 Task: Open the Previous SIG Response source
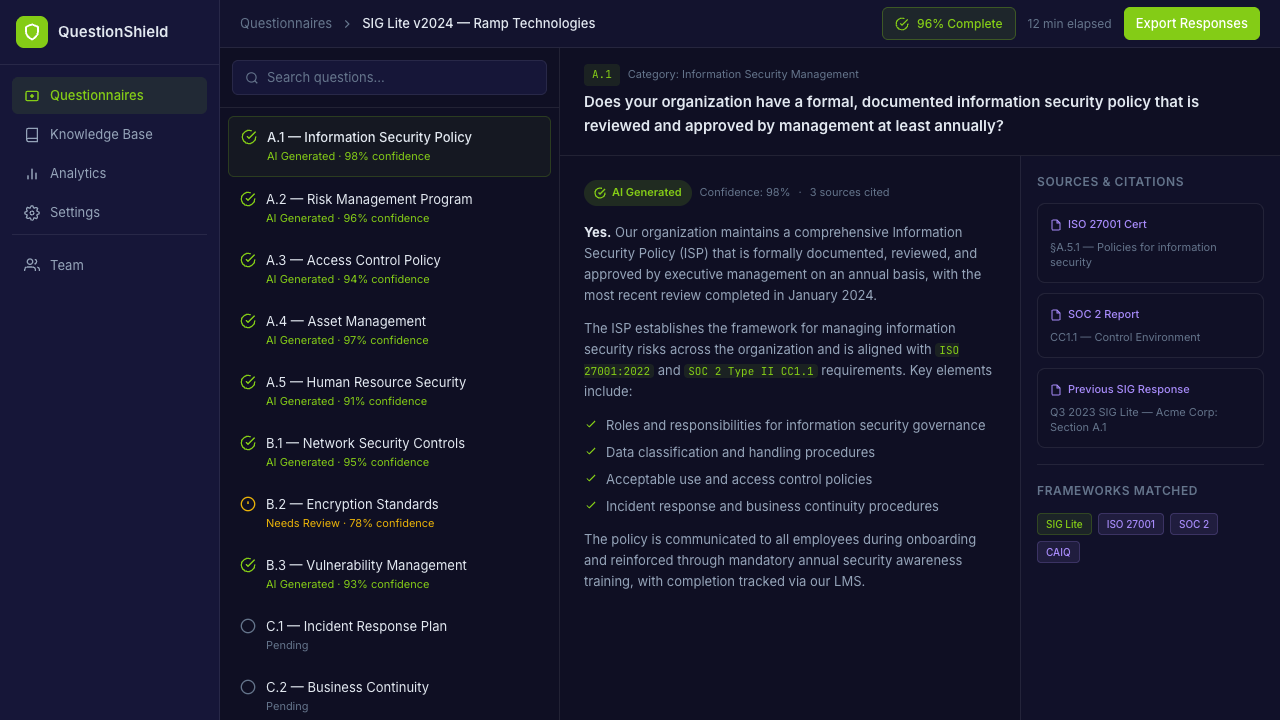pyautogui.click(x=1150, y=408)
